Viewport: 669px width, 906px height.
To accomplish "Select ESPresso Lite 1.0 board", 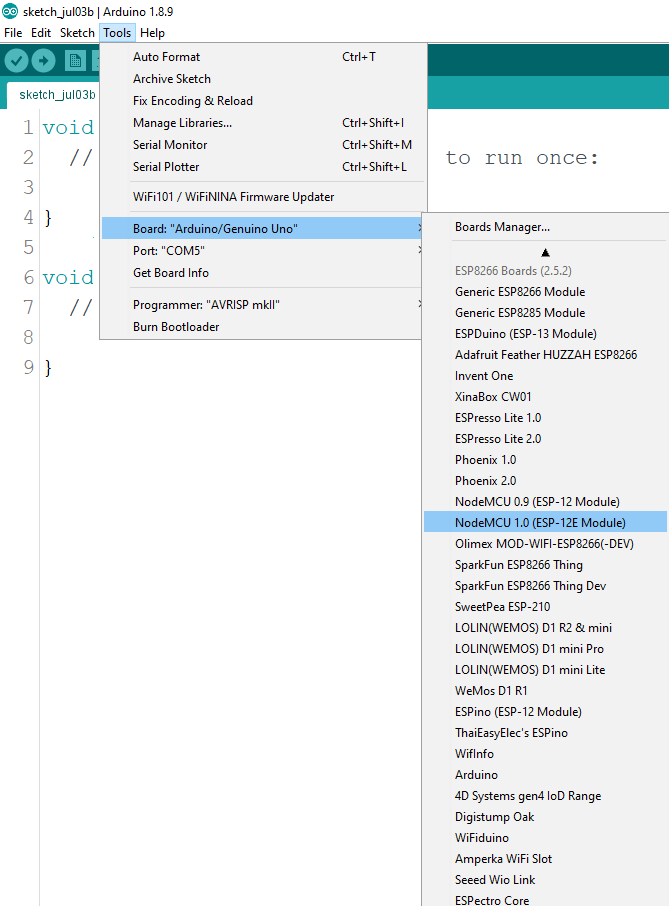I will tap(545, 418).
